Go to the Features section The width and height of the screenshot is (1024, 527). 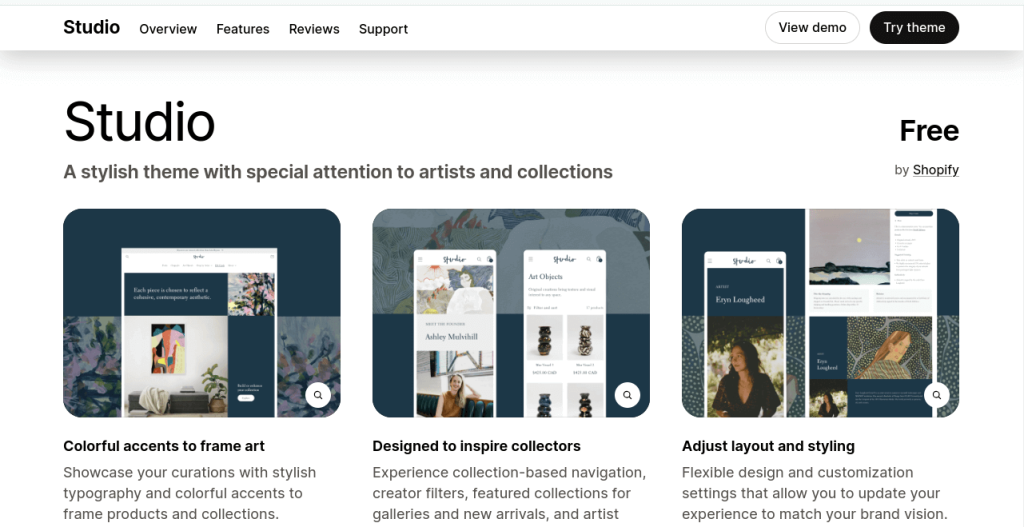coord(243,29)
